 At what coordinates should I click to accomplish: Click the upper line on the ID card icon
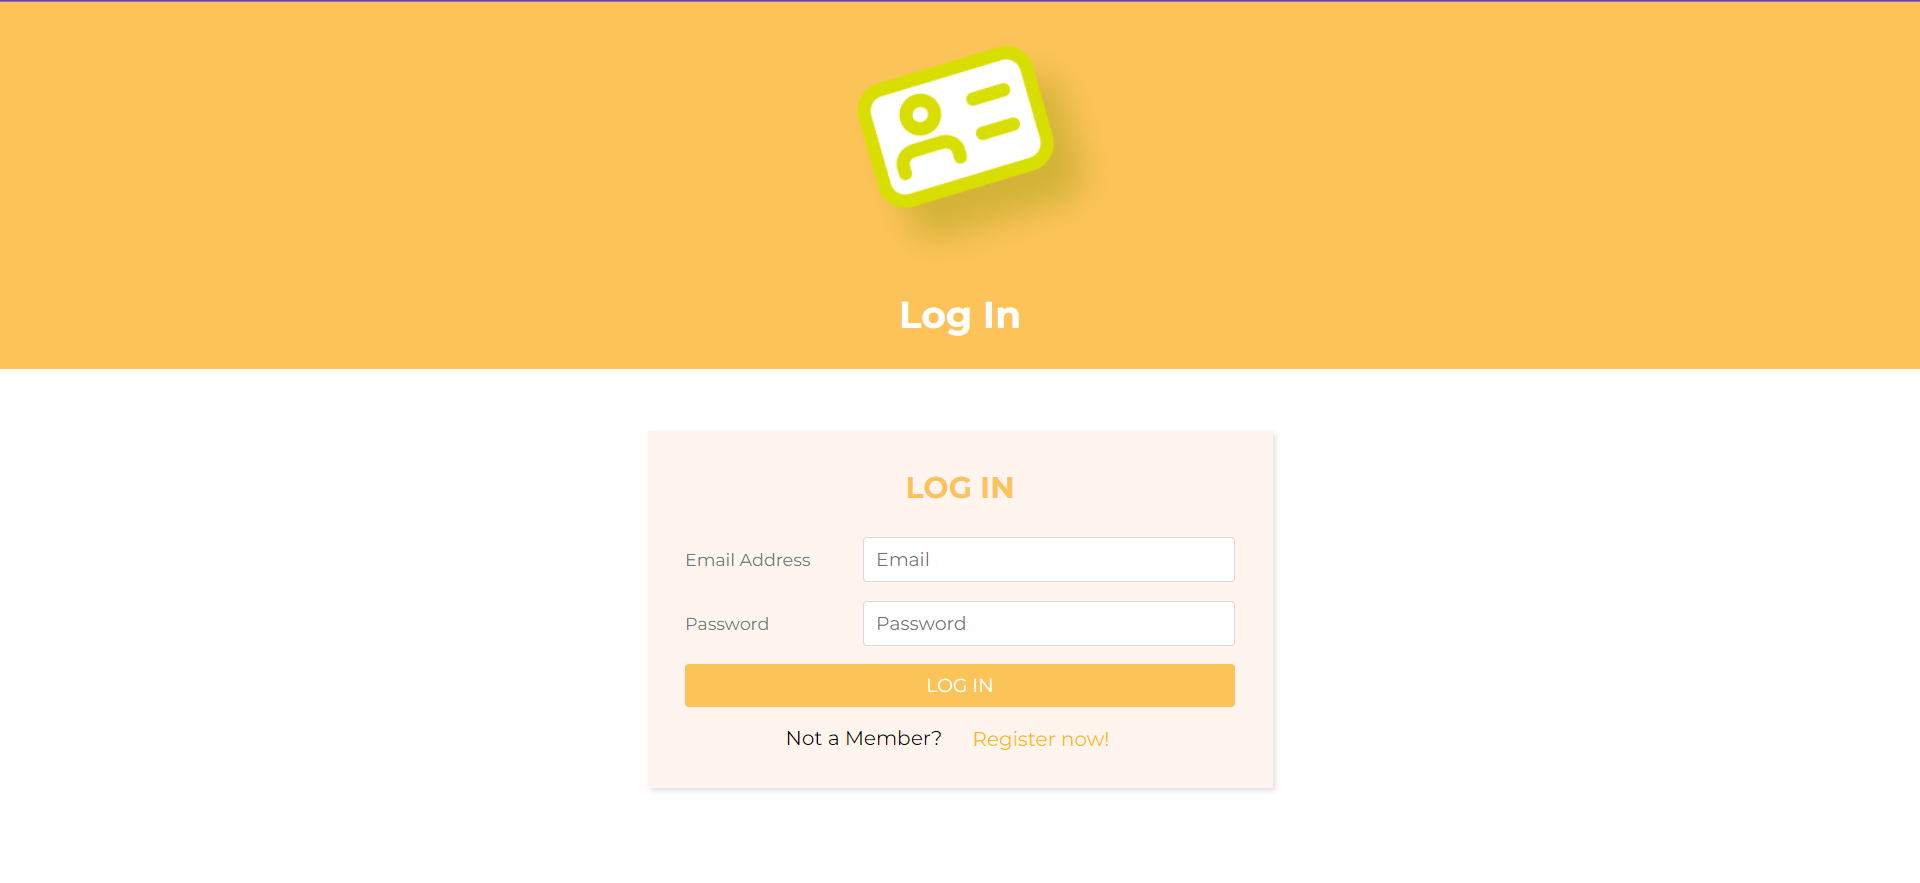pyautogui.click(x=988, y=95)
